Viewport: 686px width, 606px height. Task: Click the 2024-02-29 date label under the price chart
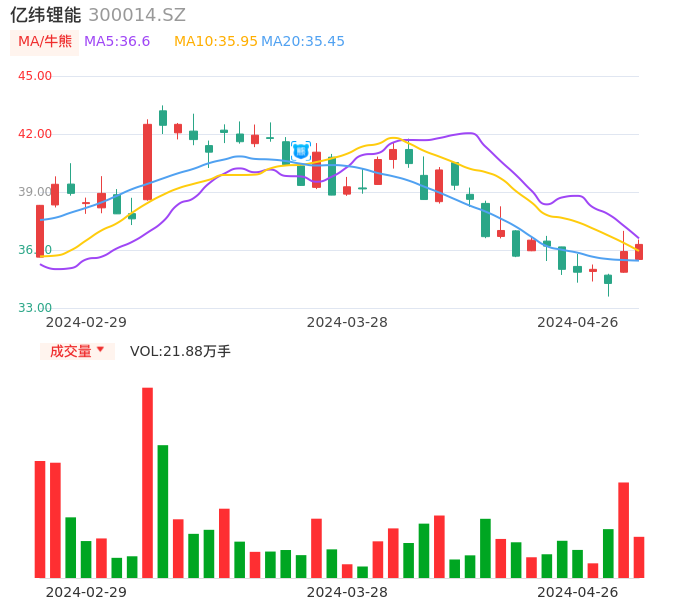click(x=86, y=322)
